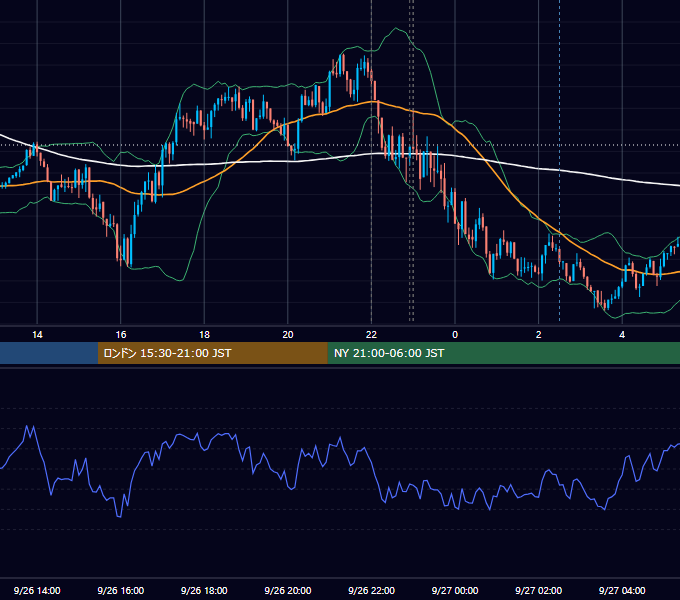Click the 9/26 20:00 date label
This screenshot has height=600, width=680.
tap(288, 590)
